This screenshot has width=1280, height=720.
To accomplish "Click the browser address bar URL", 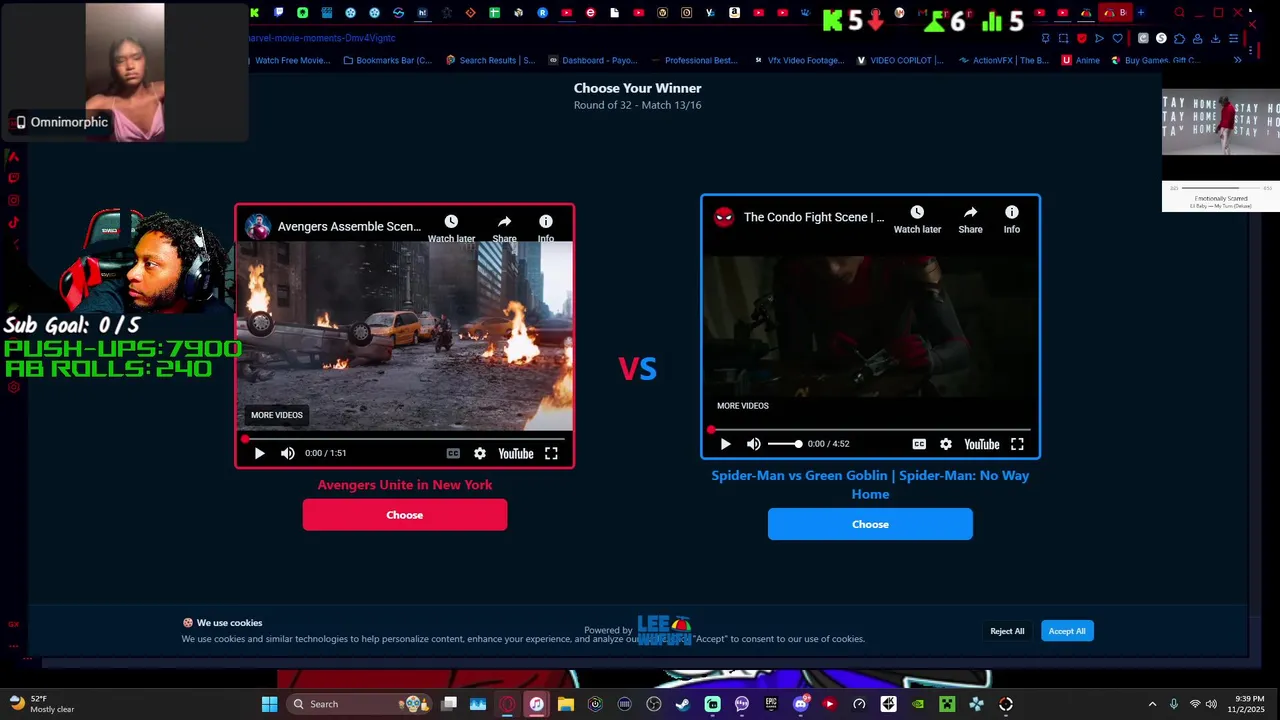I will point(321,38).
